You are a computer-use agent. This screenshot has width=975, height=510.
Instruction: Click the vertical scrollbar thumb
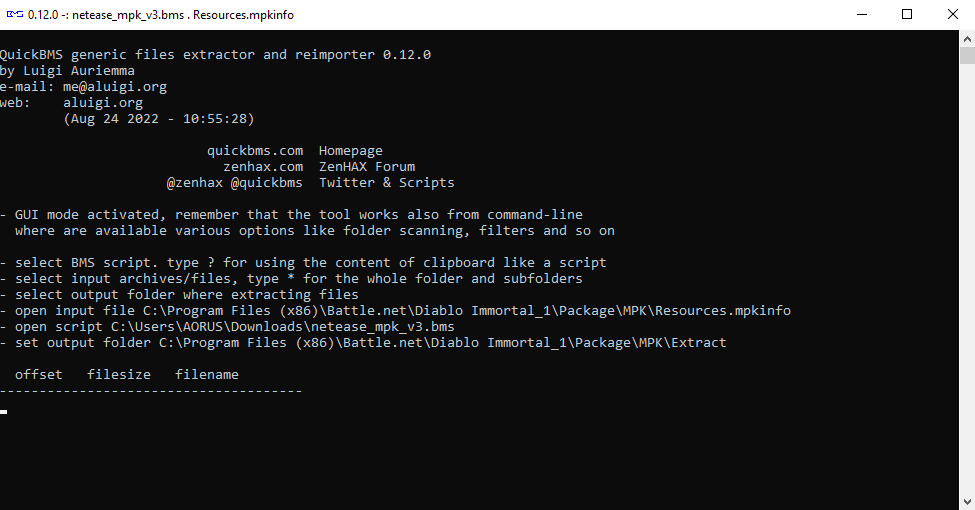[967, 55]
